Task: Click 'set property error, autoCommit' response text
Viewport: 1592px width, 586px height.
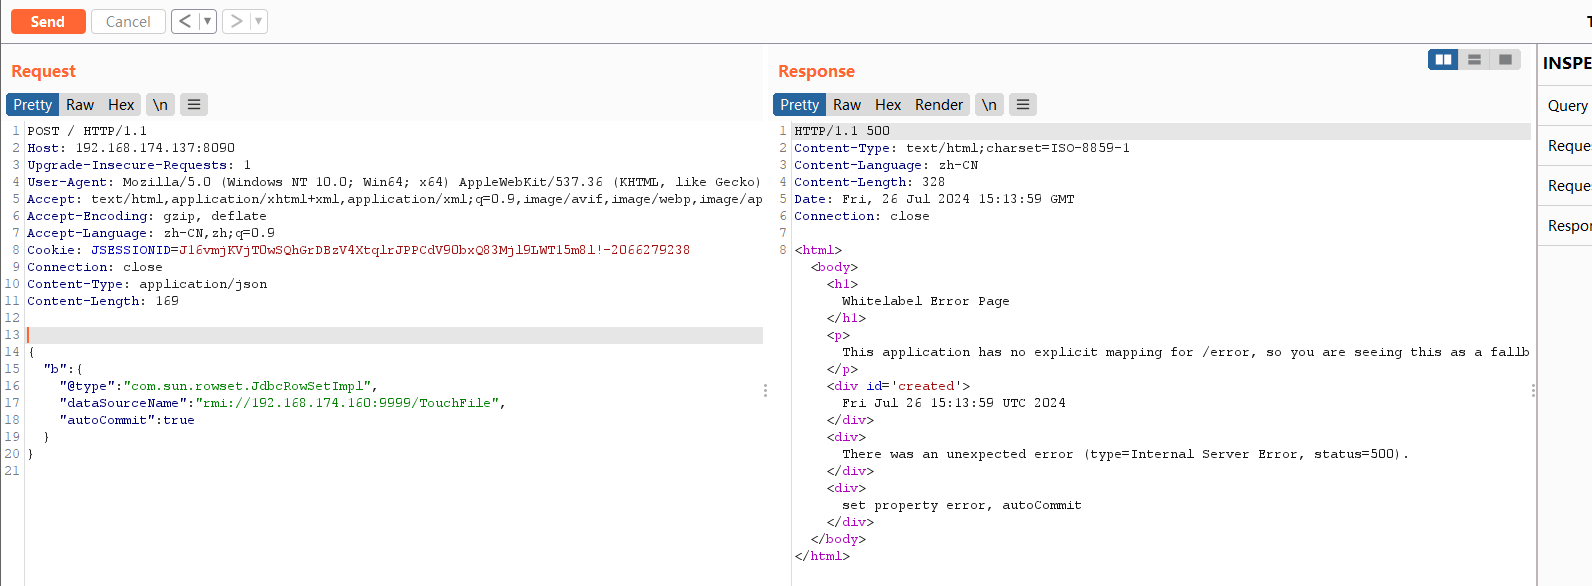Action: click(x=962, y=505)
